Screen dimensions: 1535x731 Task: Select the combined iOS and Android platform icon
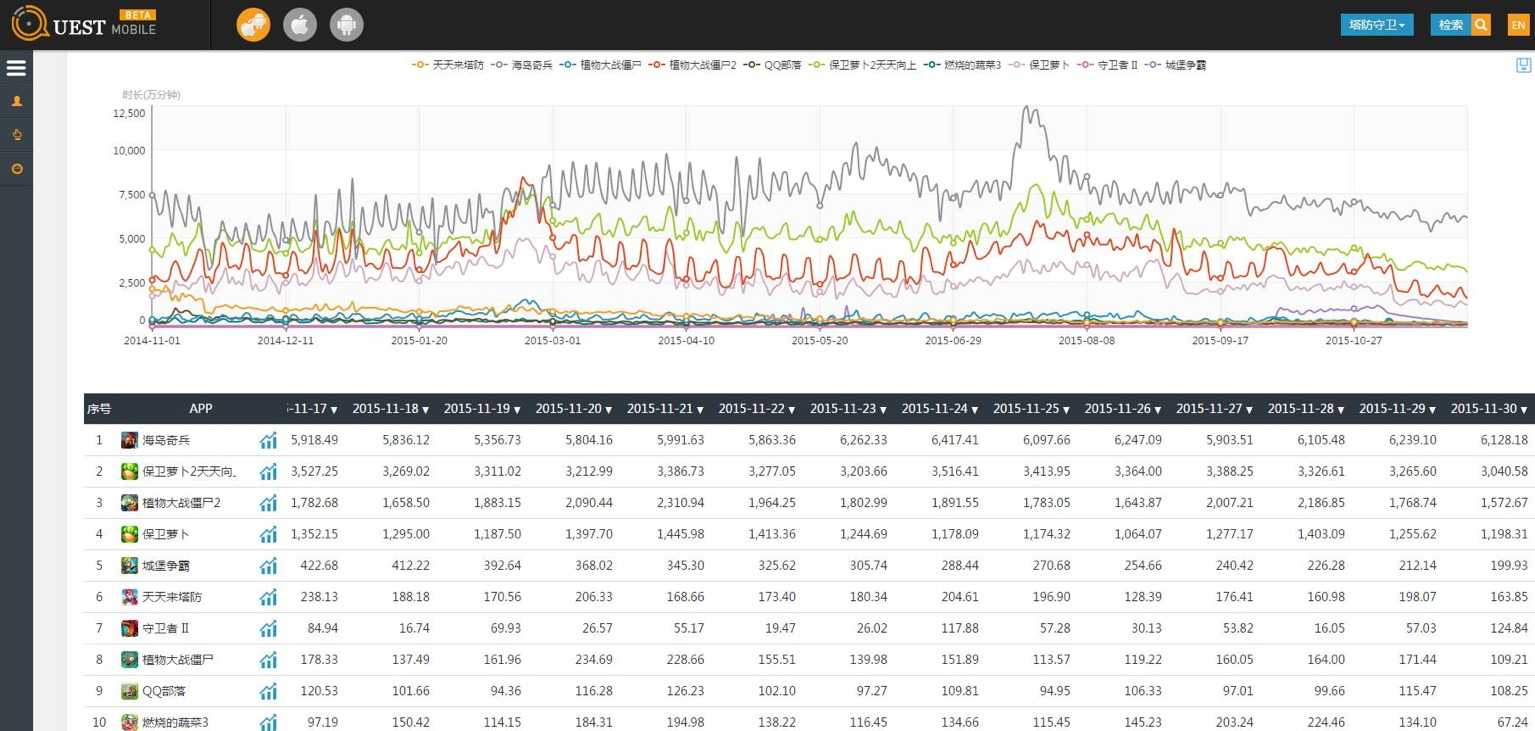pyautogui.click(x=253, y=25)
